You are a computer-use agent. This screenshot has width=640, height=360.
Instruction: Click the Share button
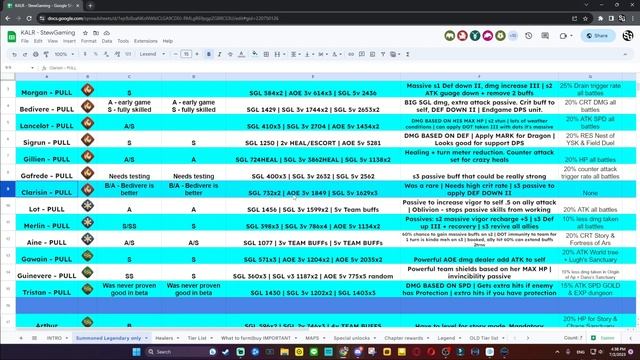[x=598, y=36]
